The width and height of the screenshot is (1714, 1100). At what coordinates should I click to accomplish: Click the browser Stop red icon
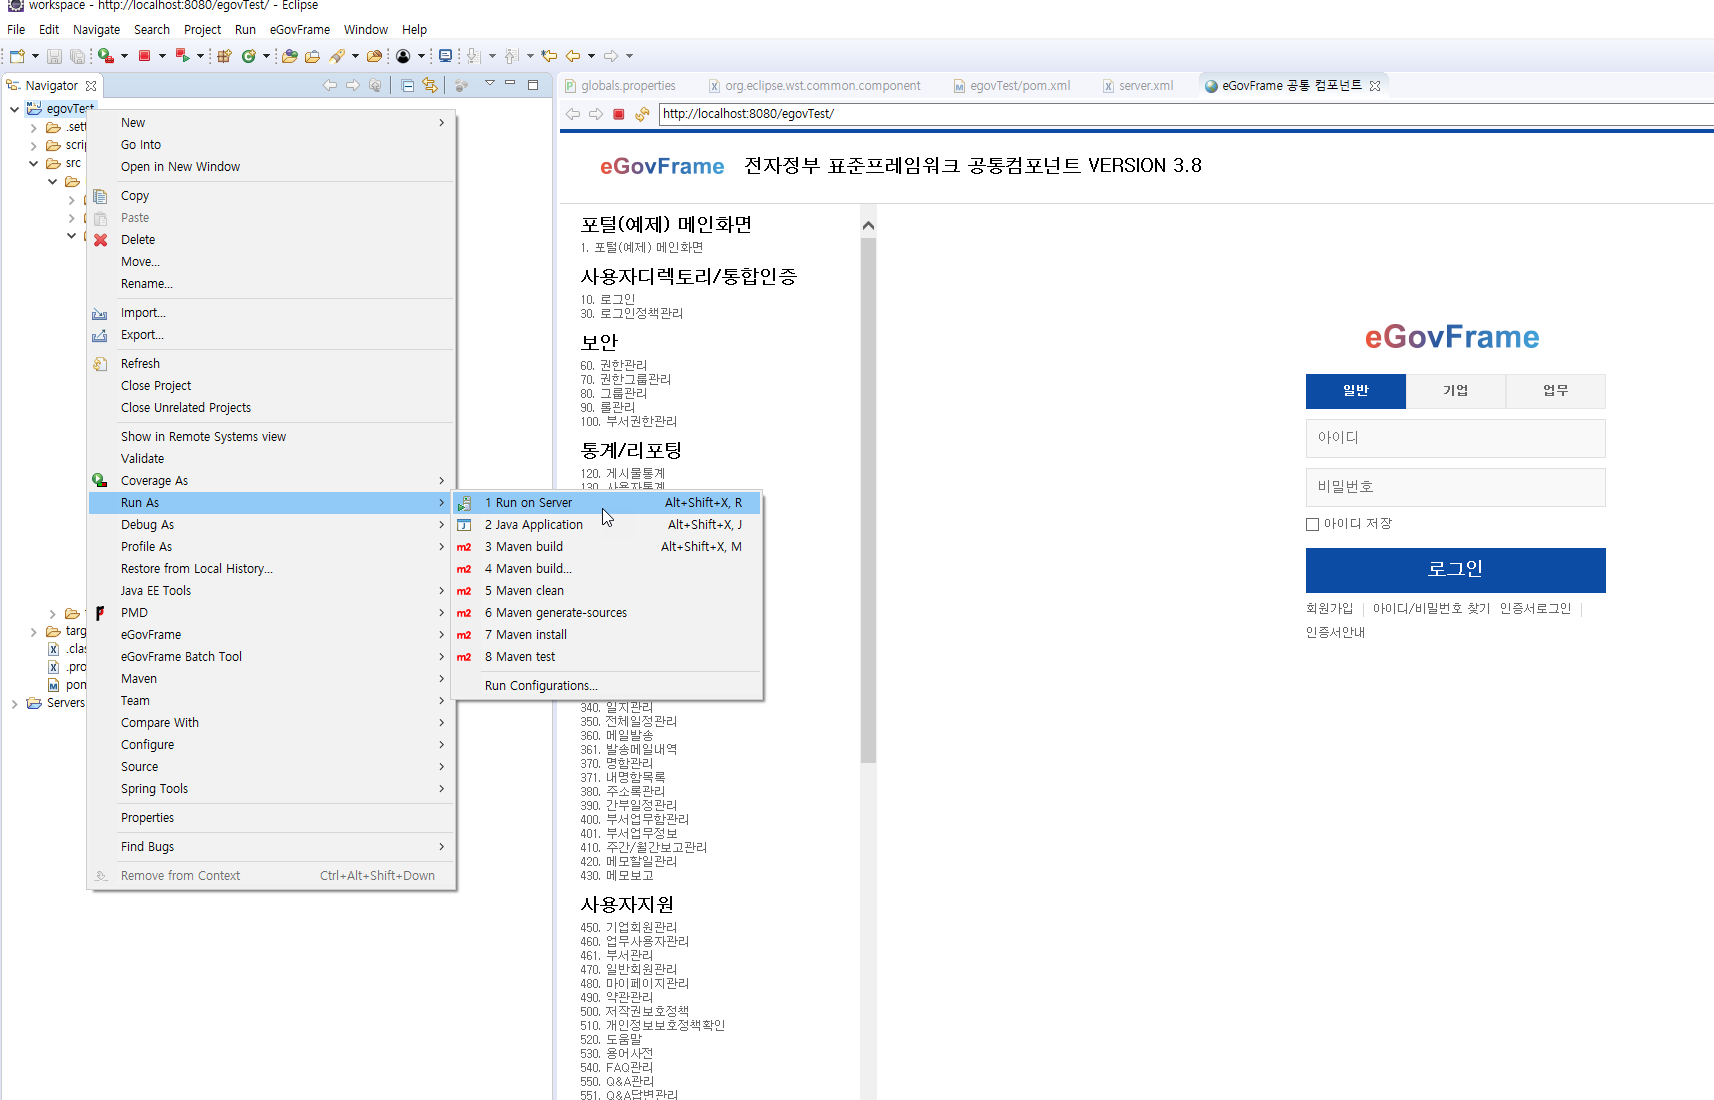point(619,114)
